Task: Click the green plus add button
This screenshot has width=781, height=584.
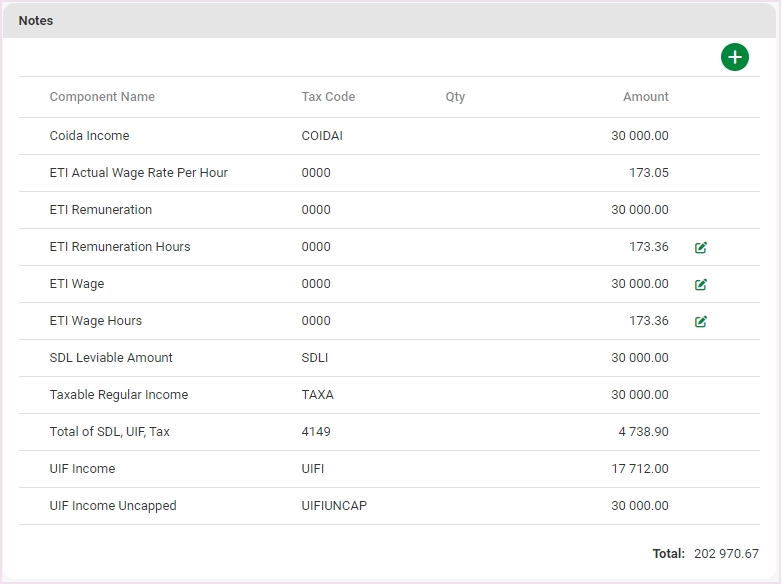Action: [735, 57]
